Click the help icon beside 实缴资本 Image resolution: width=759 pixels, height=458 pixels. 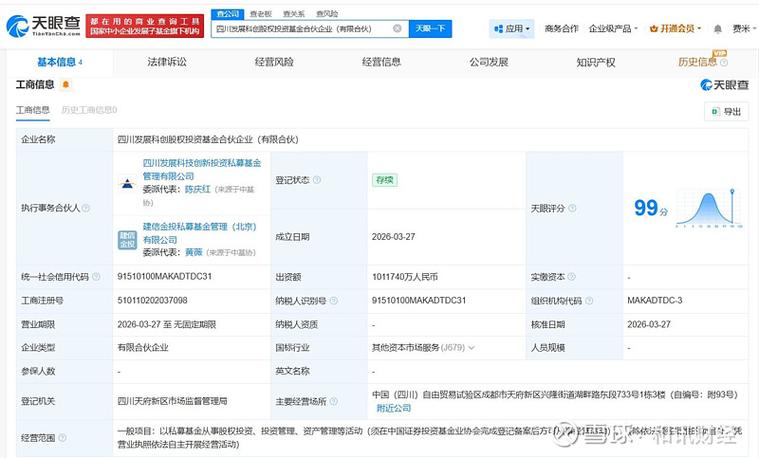point(571,277)
